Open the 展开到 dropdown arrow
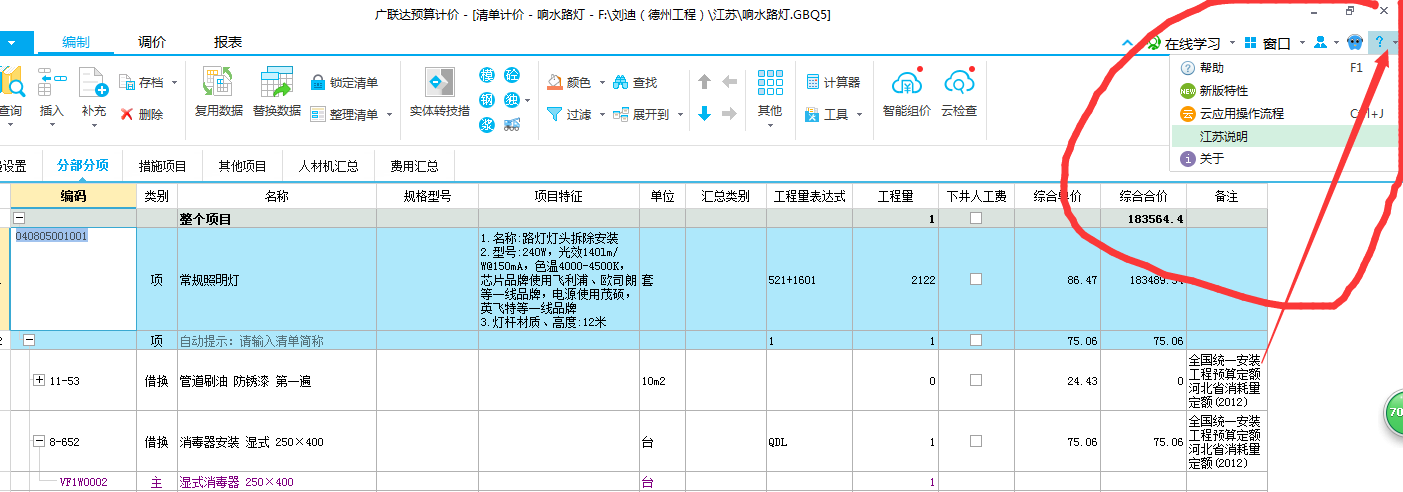Image resolution: width=1403 pixels, height=492 pixels. [x=680, y=115]
